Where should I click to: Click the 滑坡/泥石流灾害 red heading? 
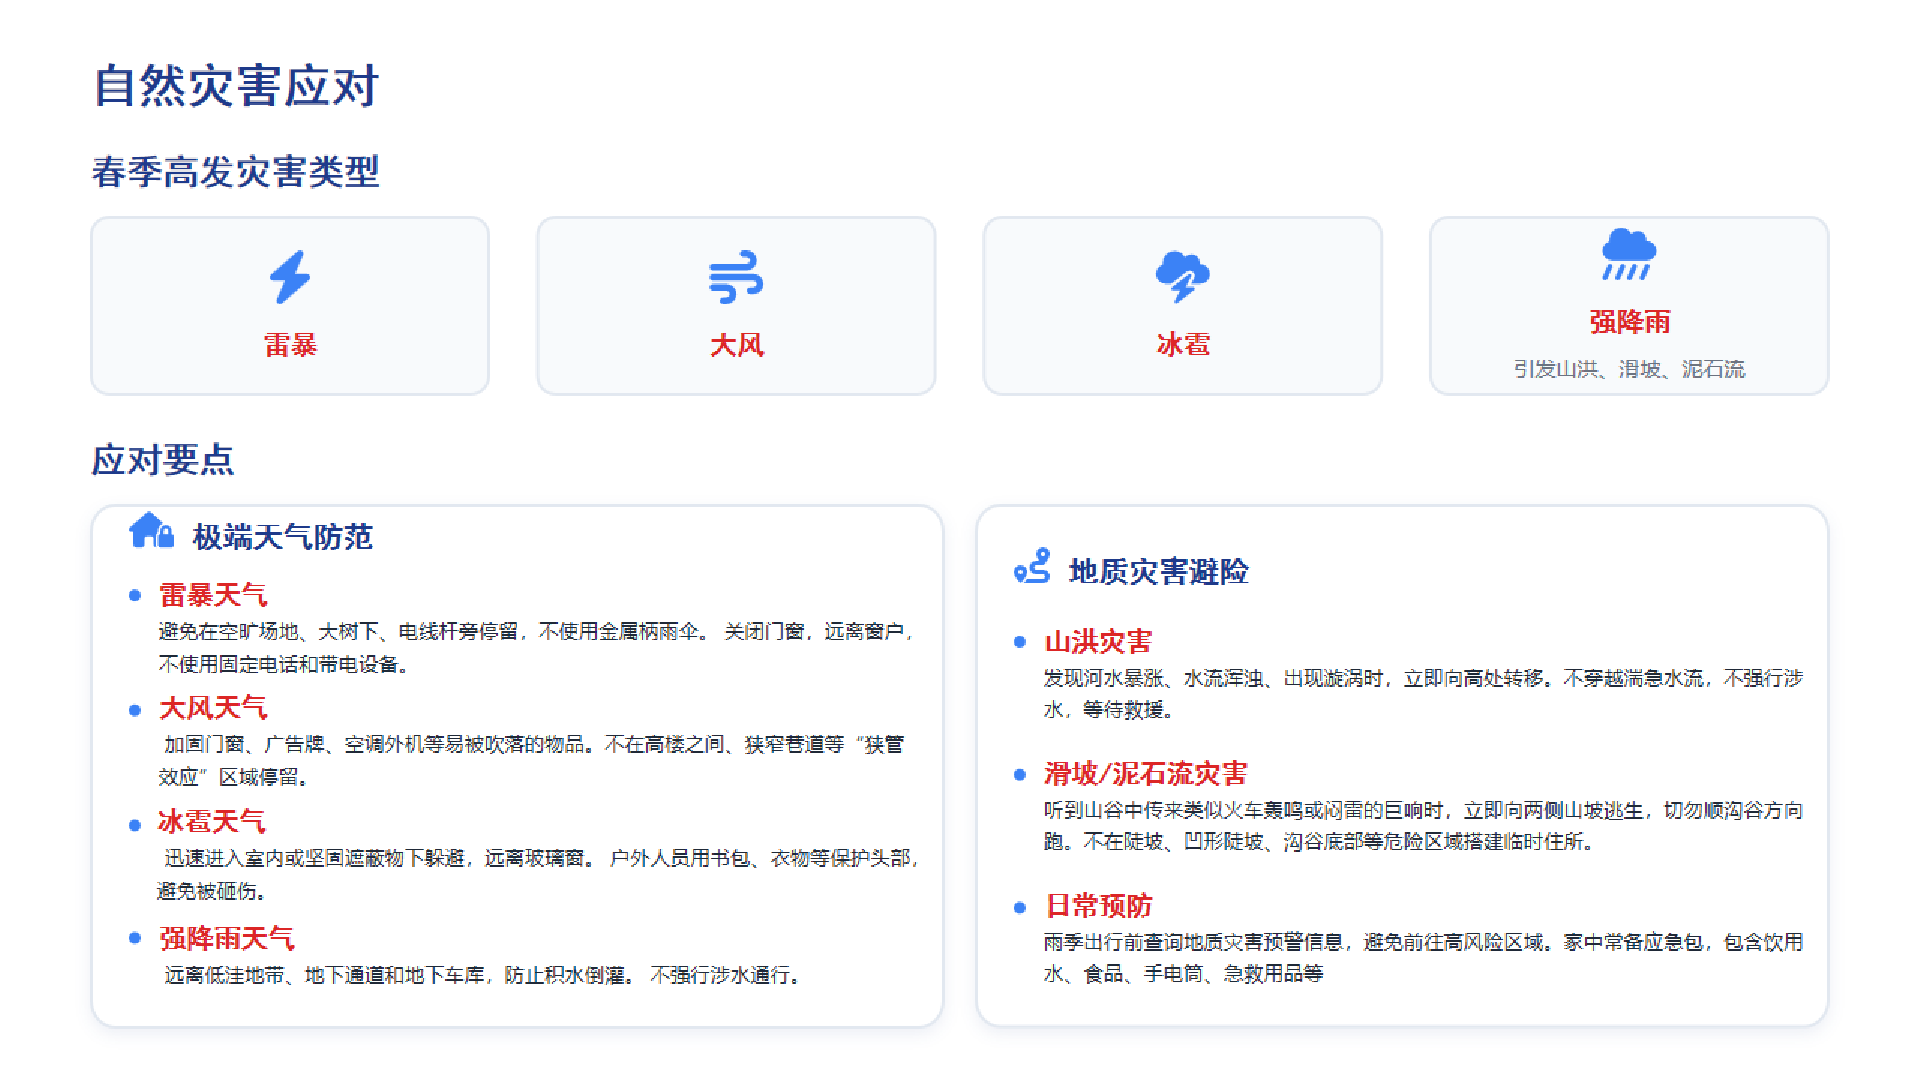[x=1145, y=774]
